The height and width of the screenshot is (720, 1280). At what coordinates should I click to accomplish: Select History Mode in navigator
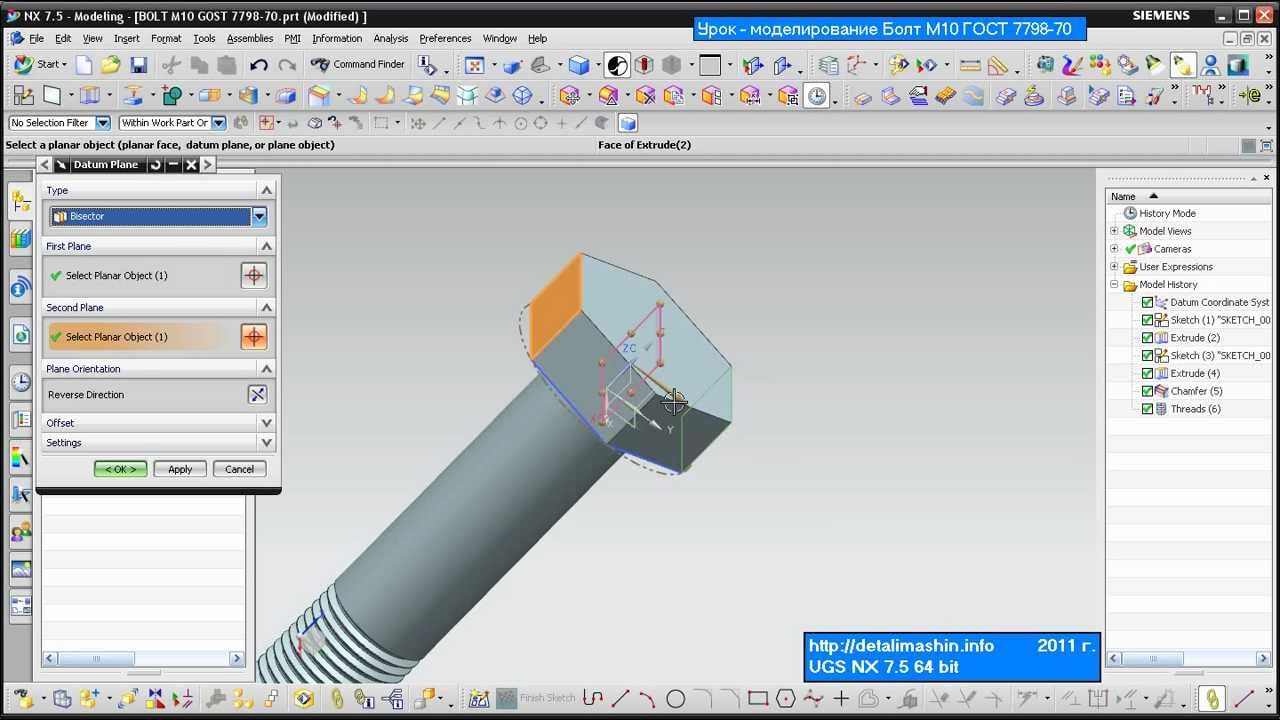click(1167, 213)
